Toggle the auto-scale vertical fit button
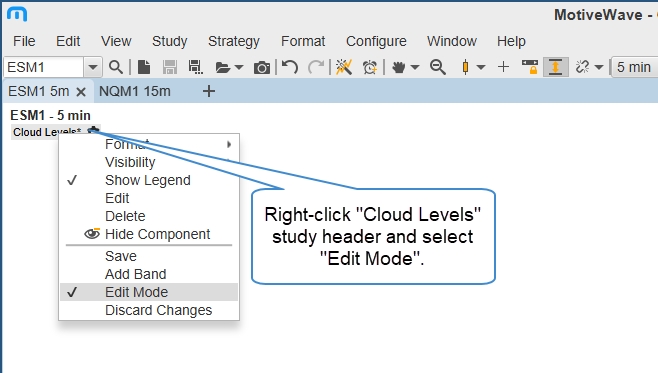This screenshot has height=373, width=658. (556, 67)
